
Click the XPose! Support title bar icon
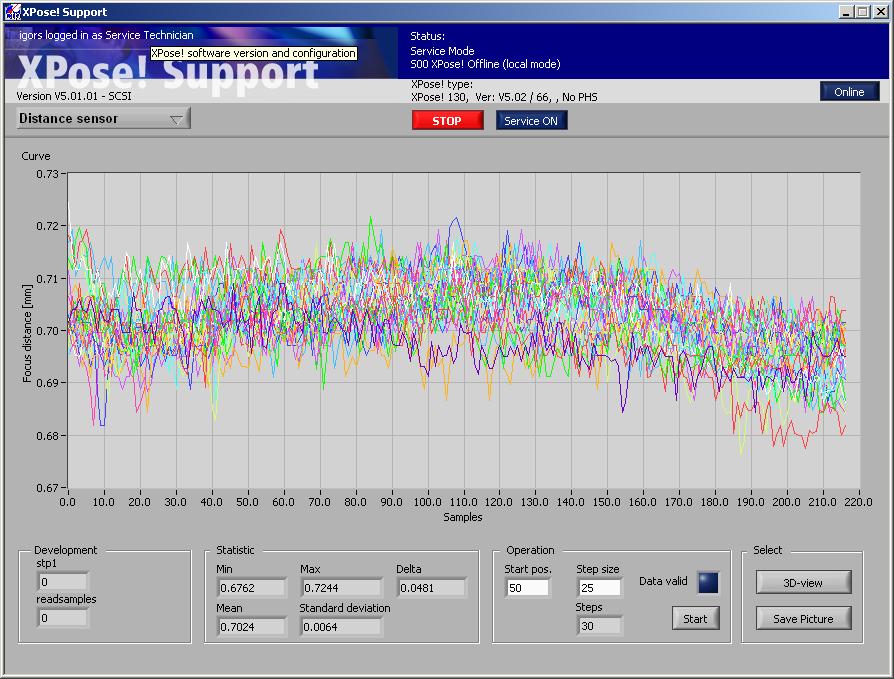[12, 11]
